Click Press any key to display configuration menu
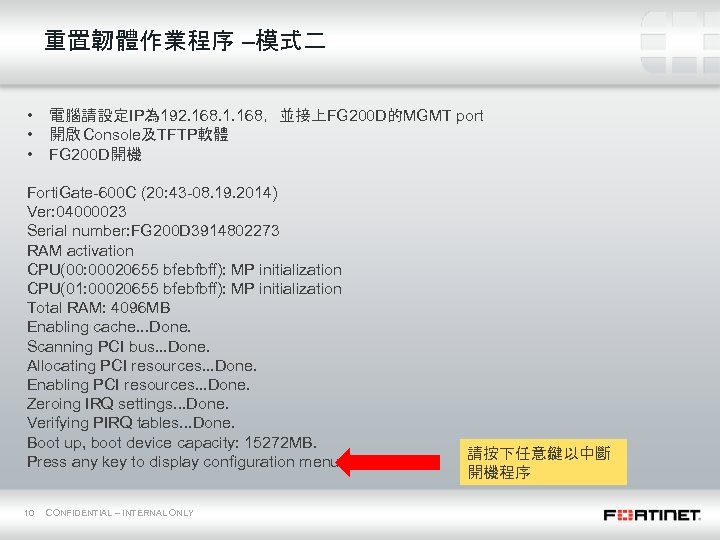 pyautogui.click(x=183, y=462)
